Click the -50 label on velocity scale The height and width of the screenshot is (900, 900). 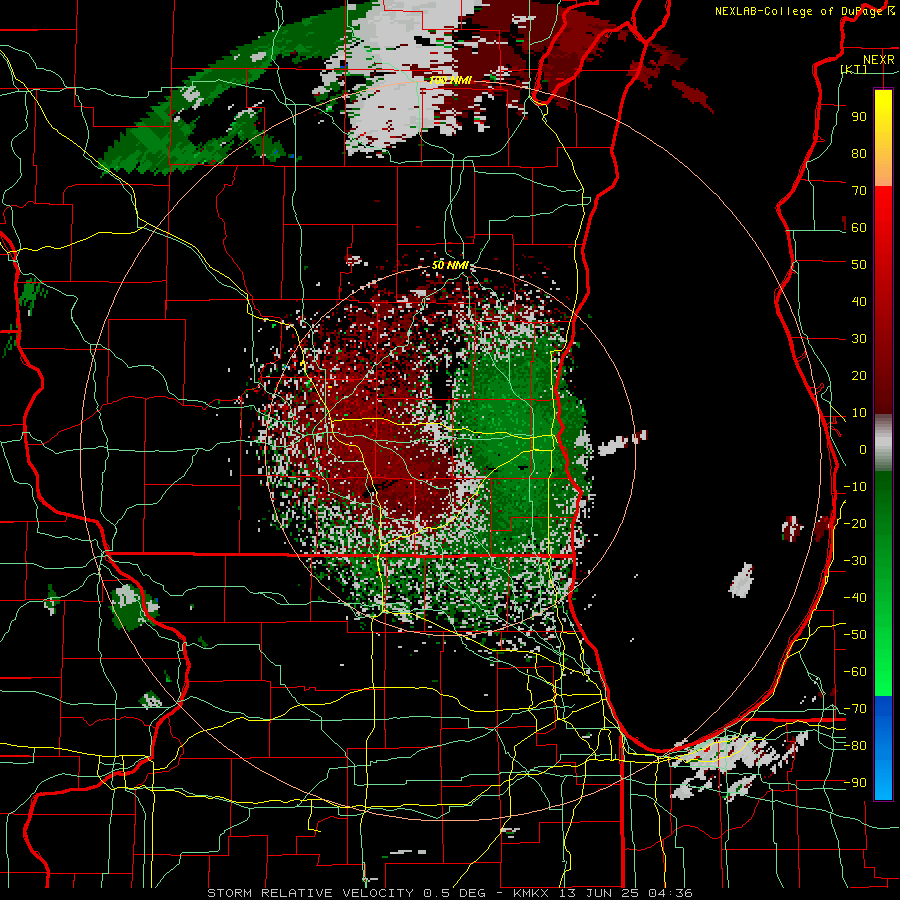click(855, 635)
